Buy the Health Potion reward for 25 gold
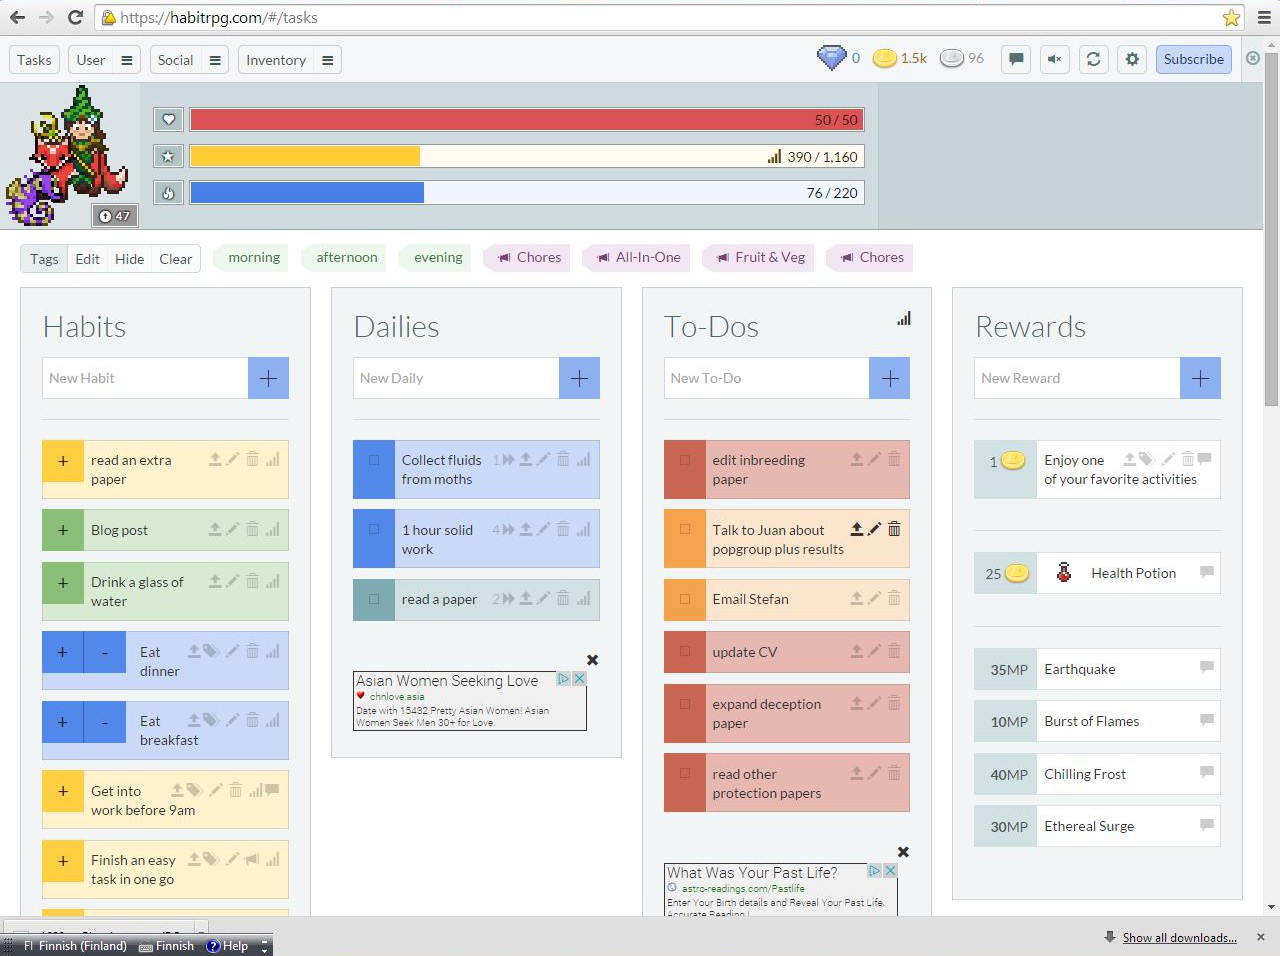 click(x=1006, y=574)
